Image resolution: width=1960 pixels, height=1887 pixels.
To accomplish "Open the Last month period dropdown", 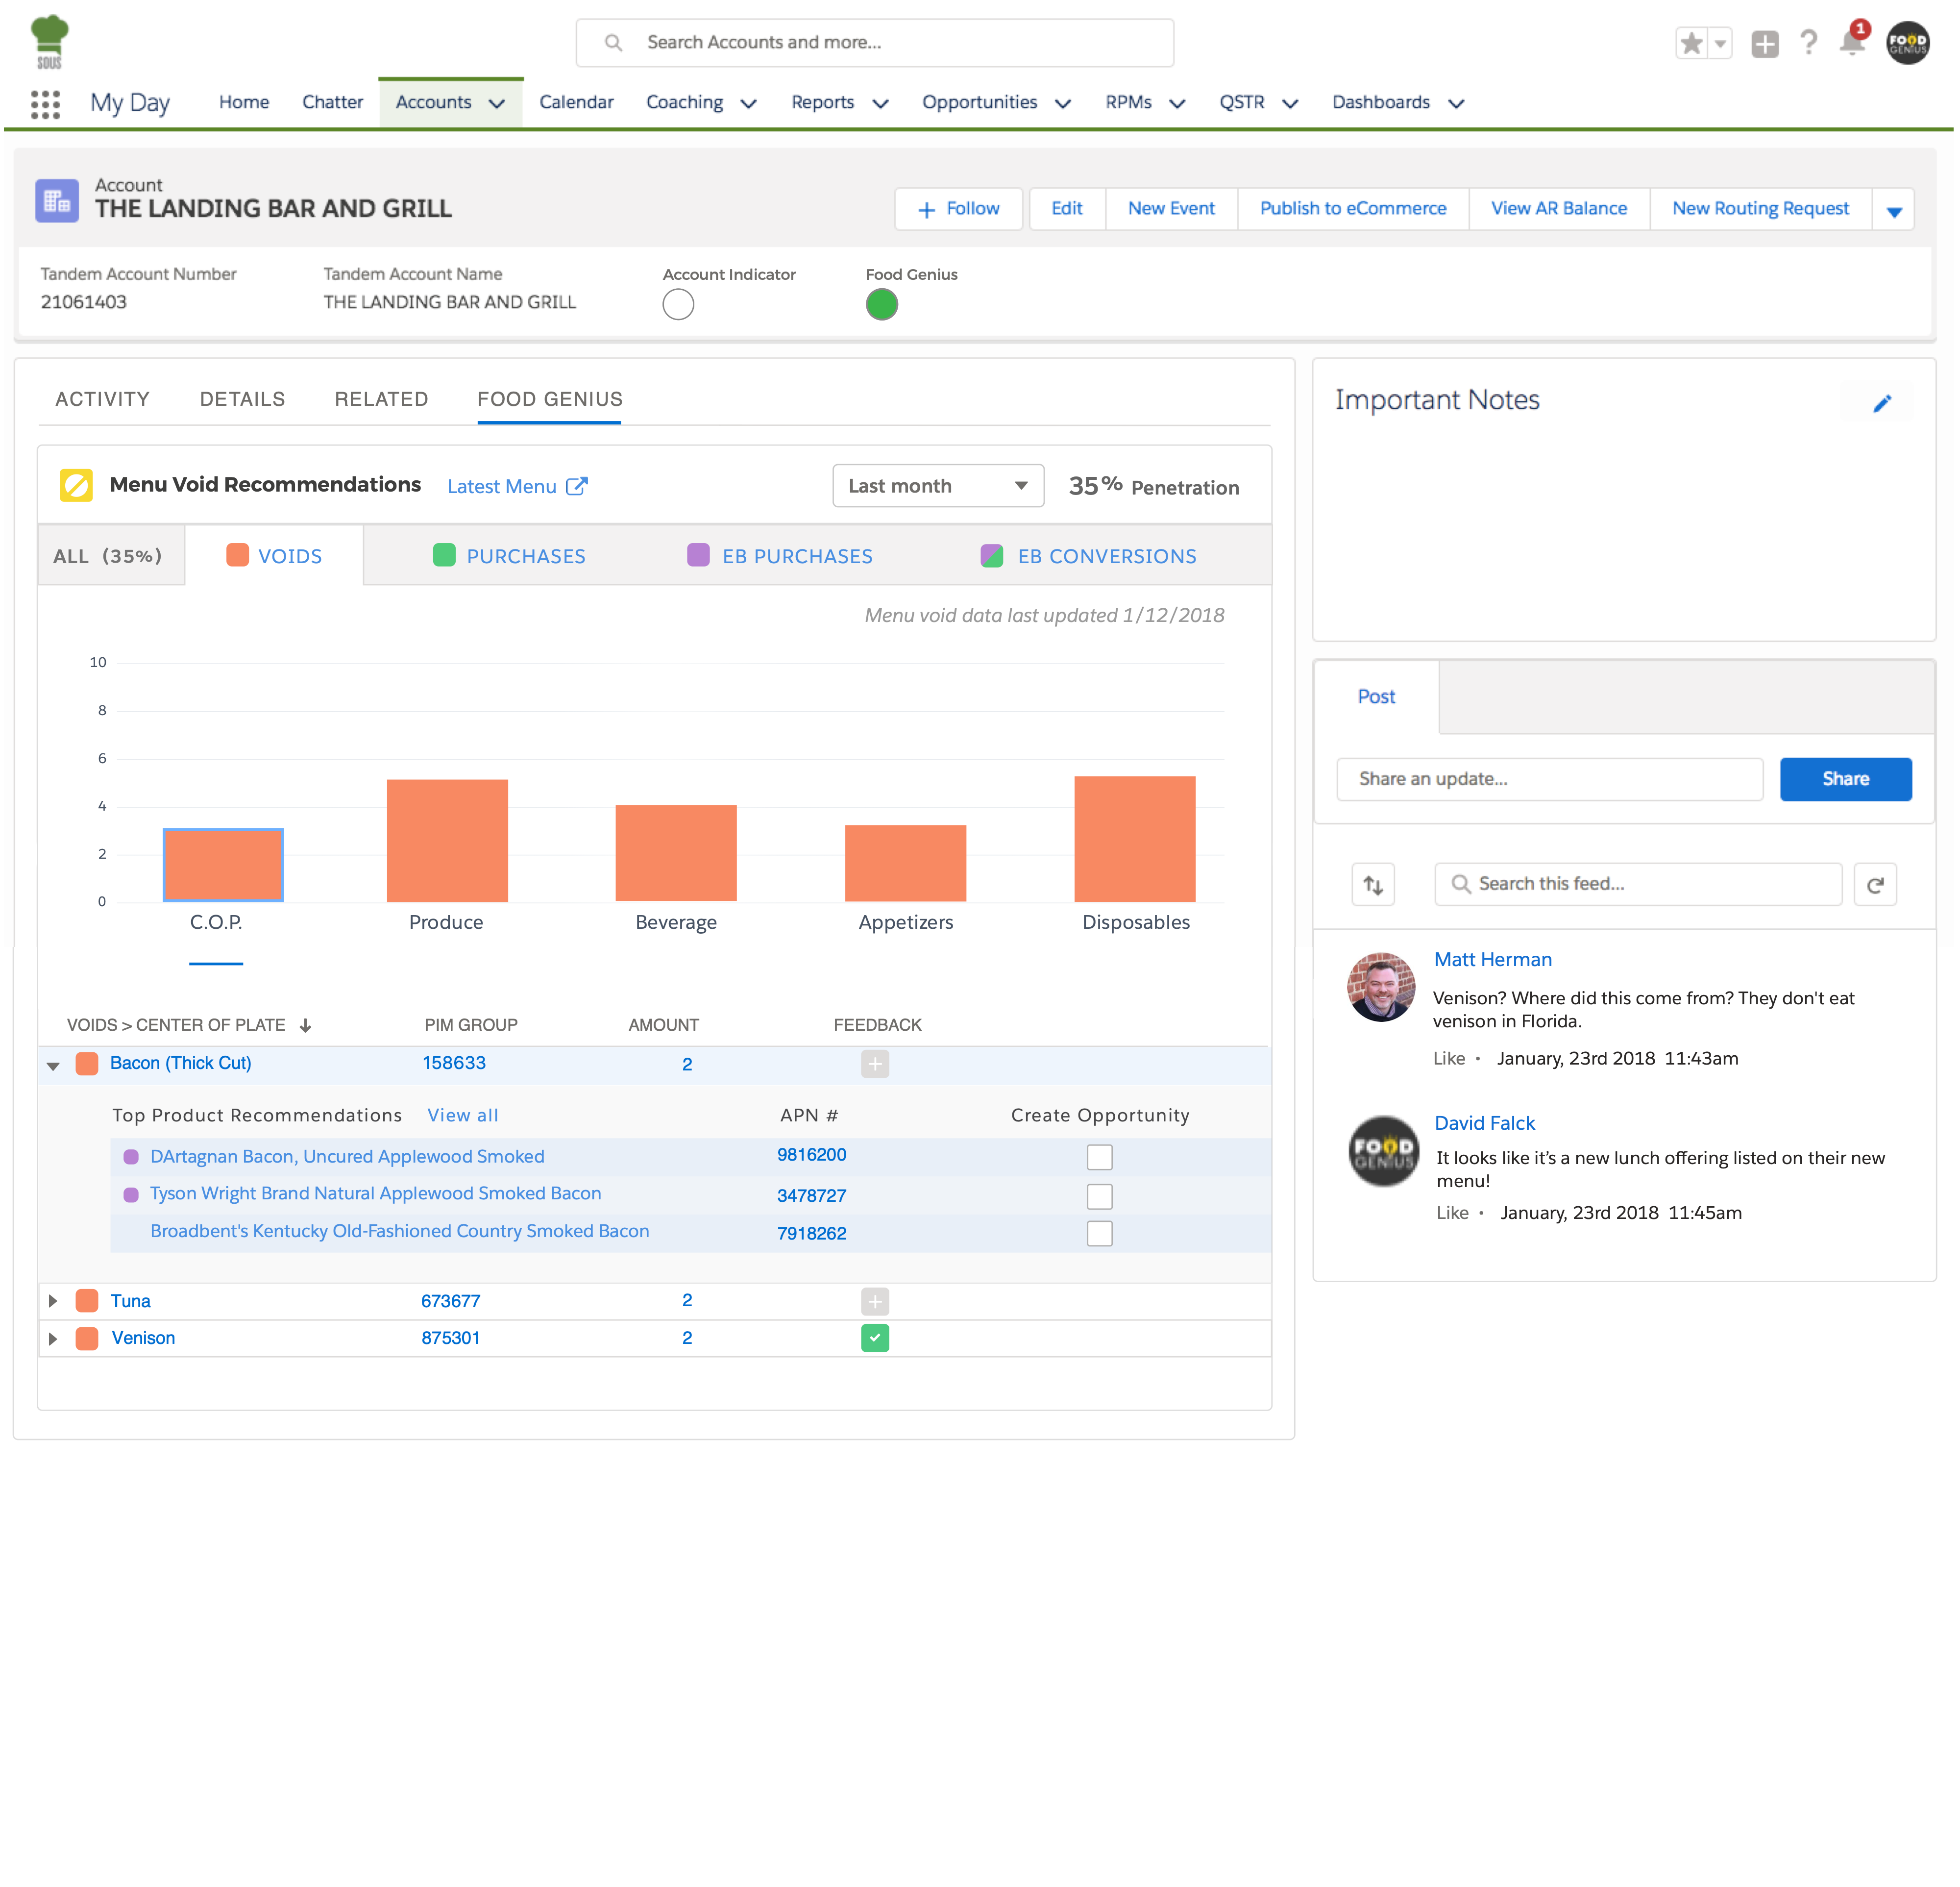I will (938, 486).
